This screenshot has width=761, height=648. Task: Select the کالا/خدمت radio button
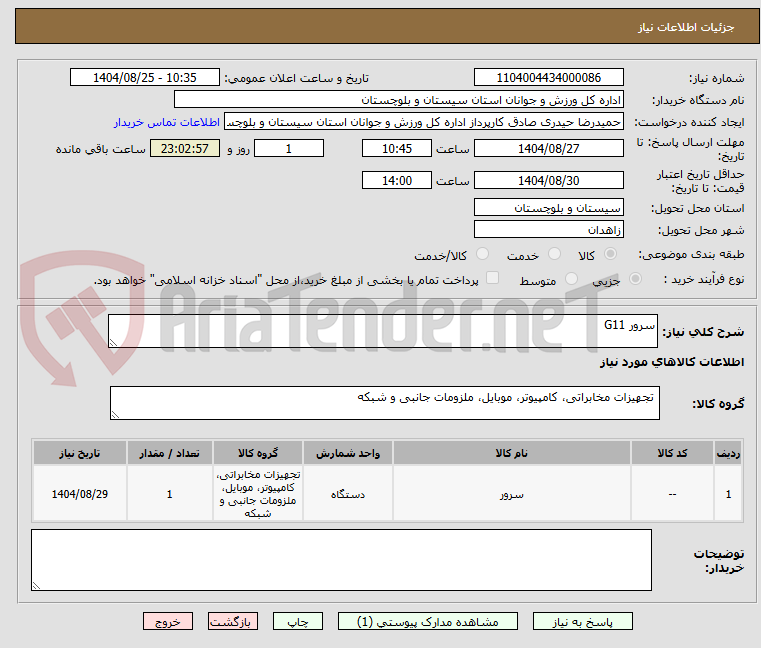(x=482, y=254)
